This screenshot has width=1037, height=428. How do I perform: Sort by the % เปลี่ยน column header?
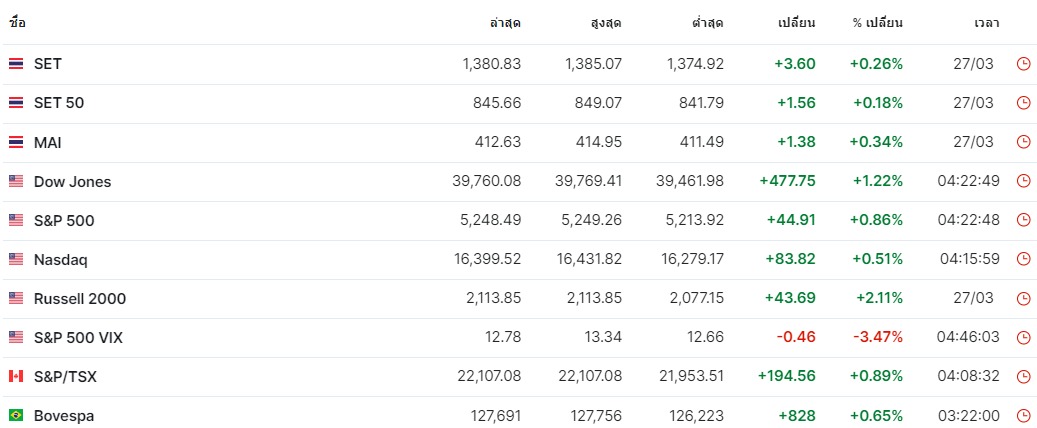point(878,23)
